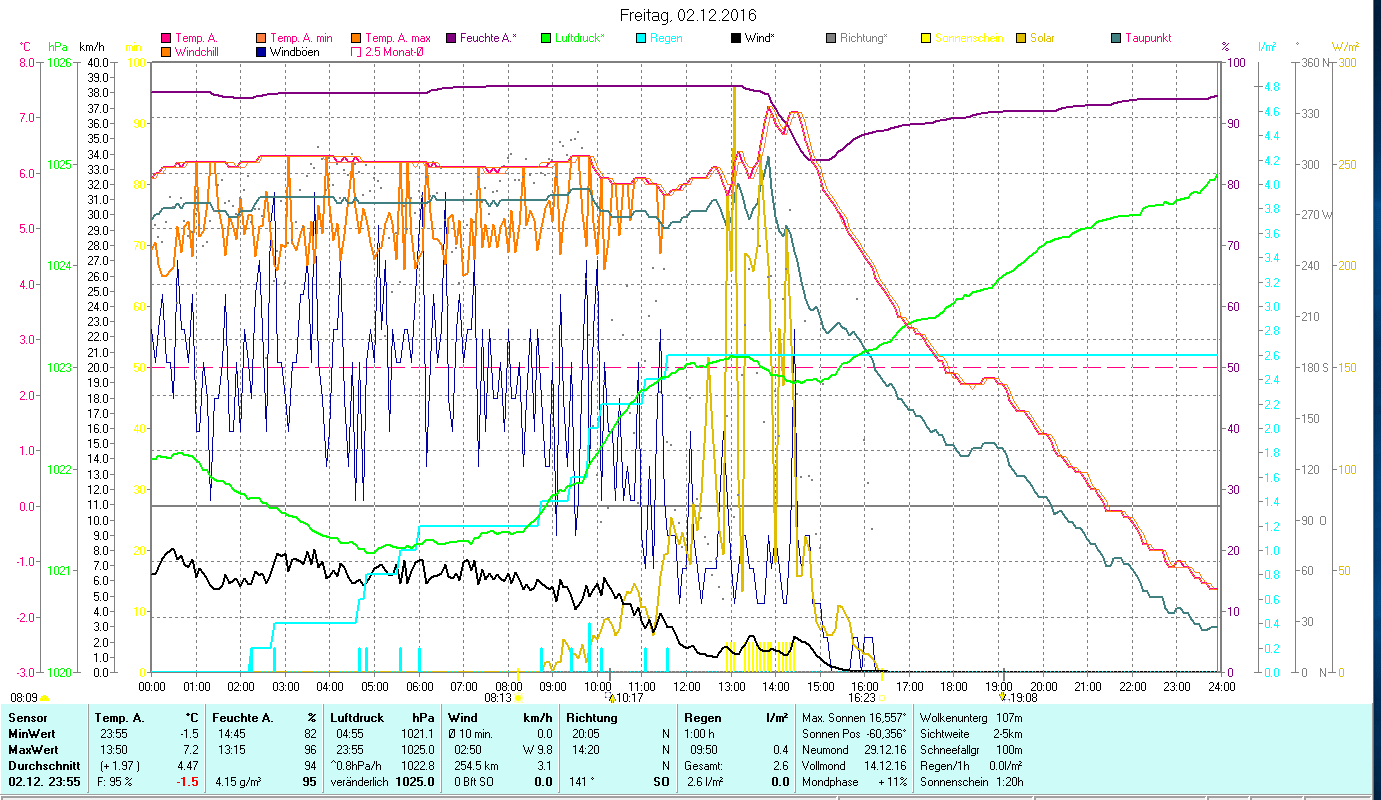The height and width of the screenshot is (800, 1381).
Task: Click the Windböen legend label
Action: point(295,51)
